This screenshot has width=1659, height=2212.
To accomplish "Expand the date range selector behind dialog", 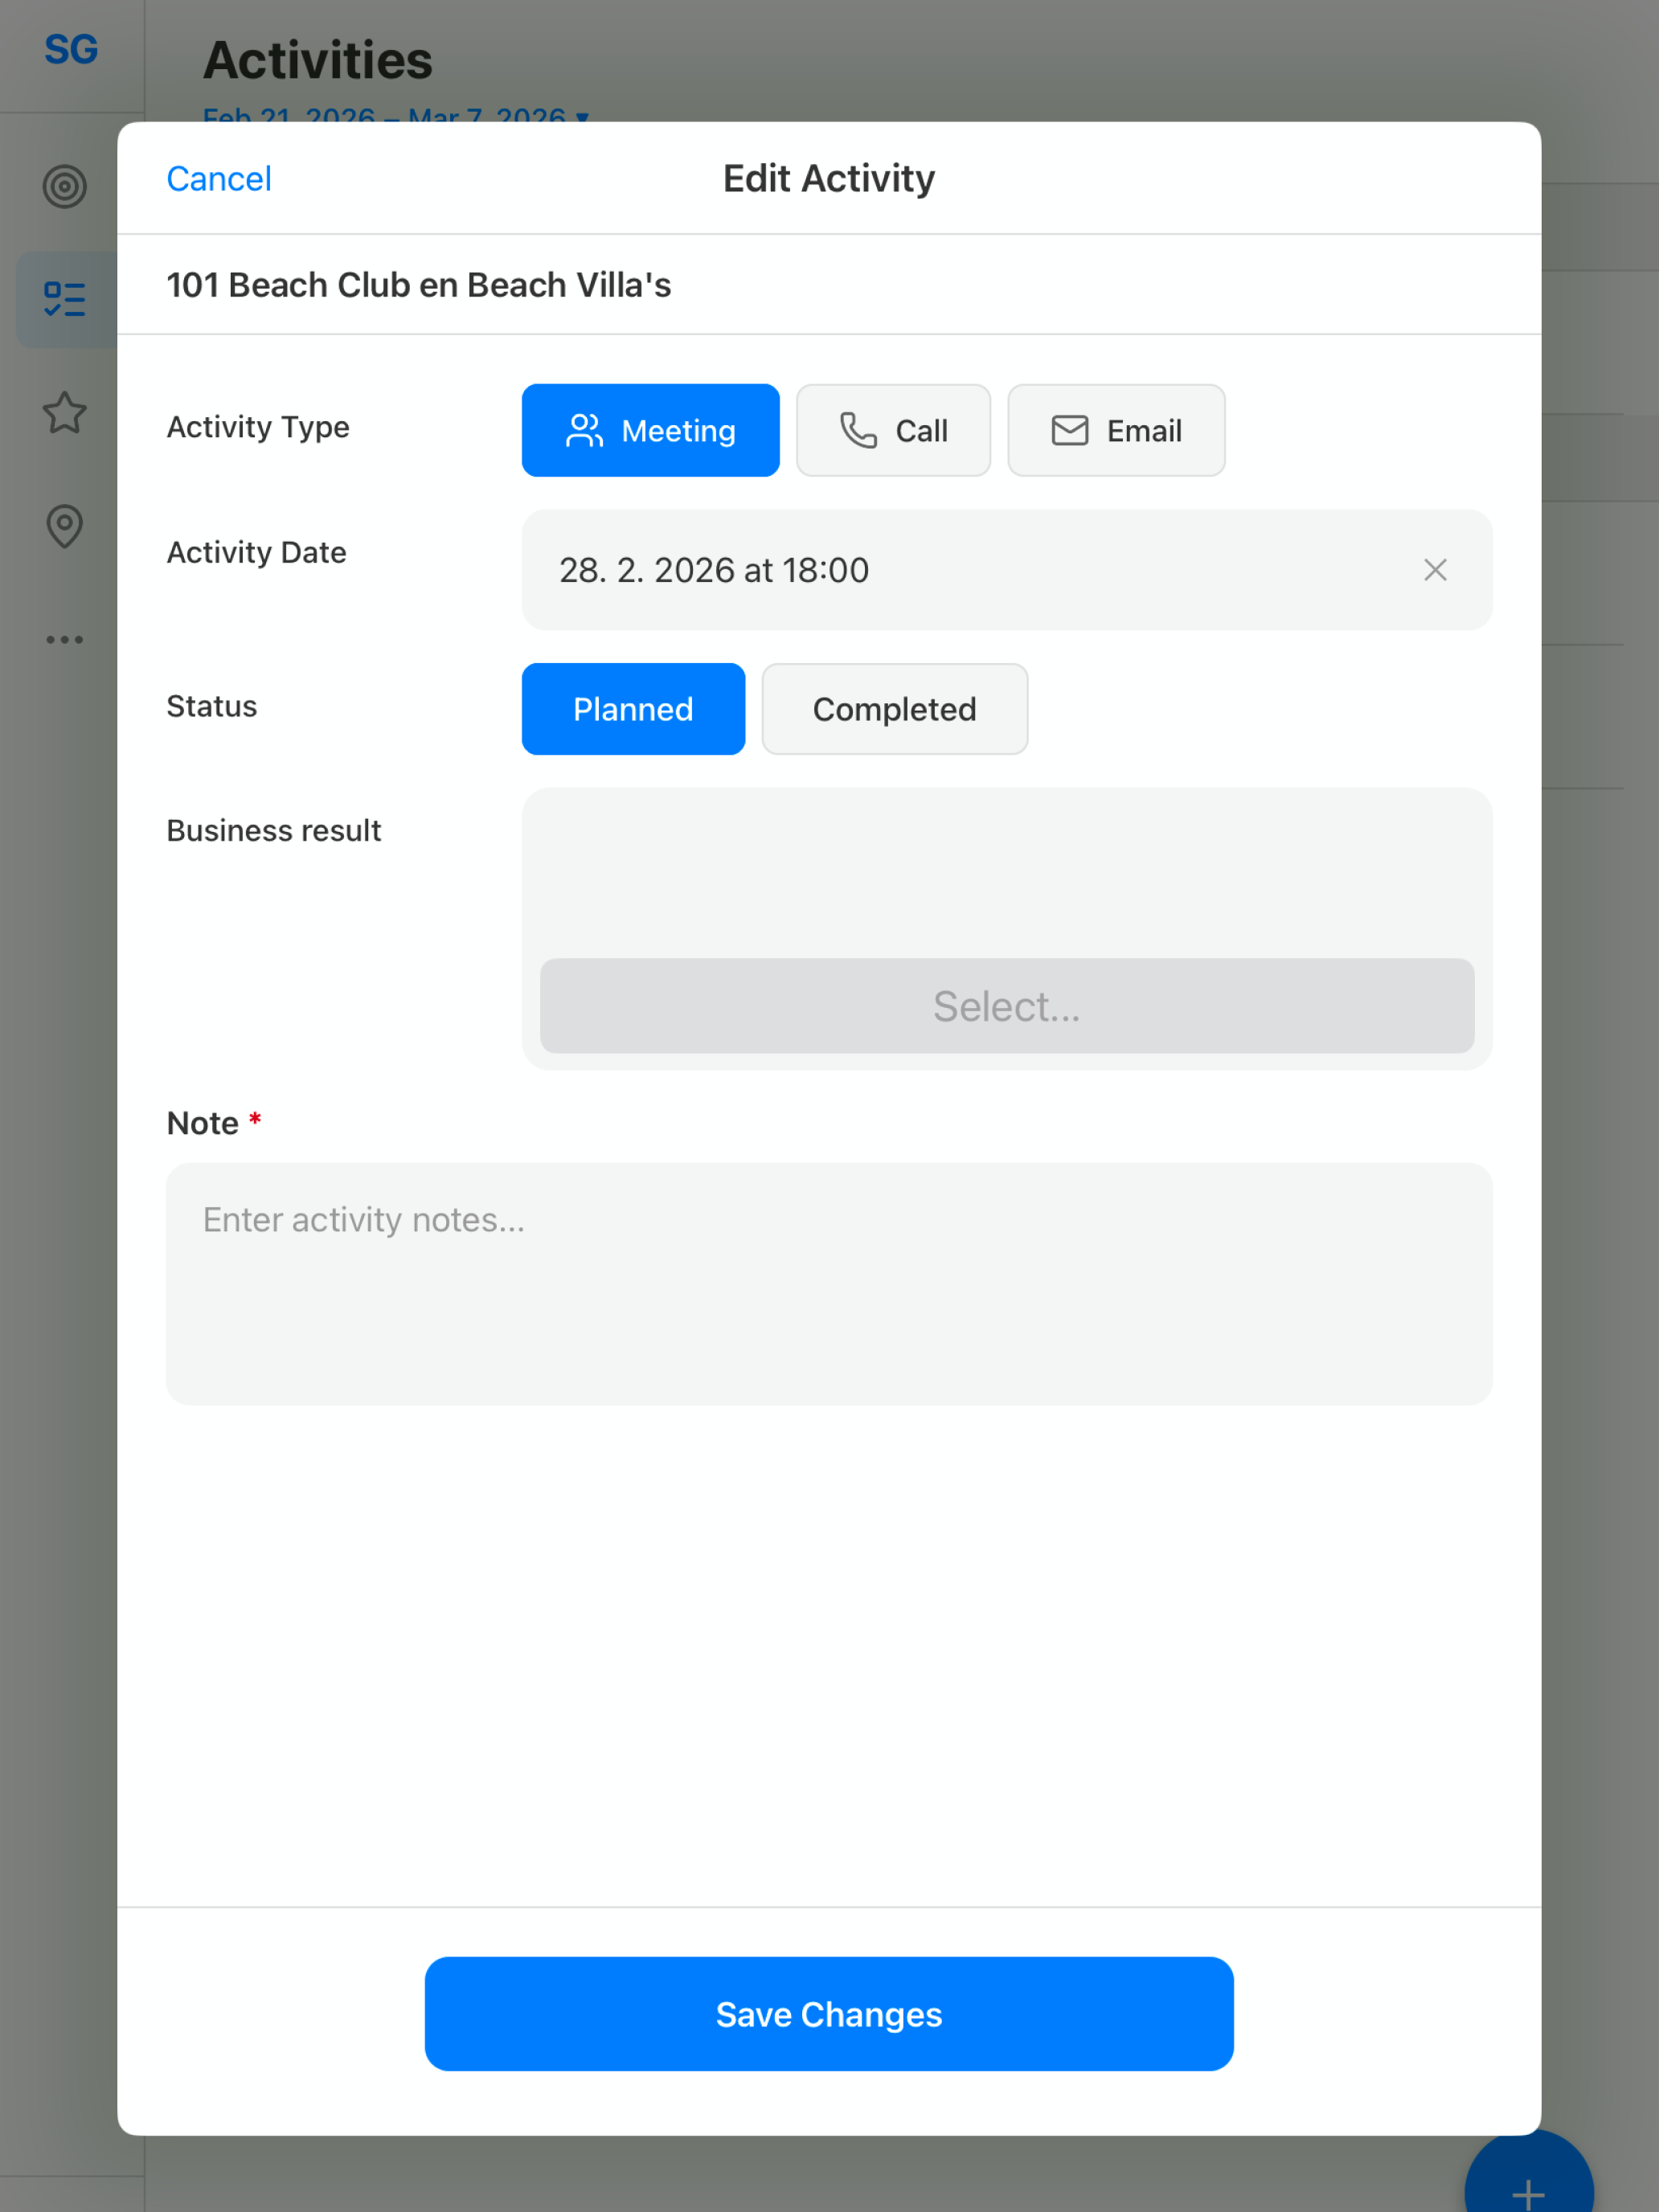I will [396, 113].
